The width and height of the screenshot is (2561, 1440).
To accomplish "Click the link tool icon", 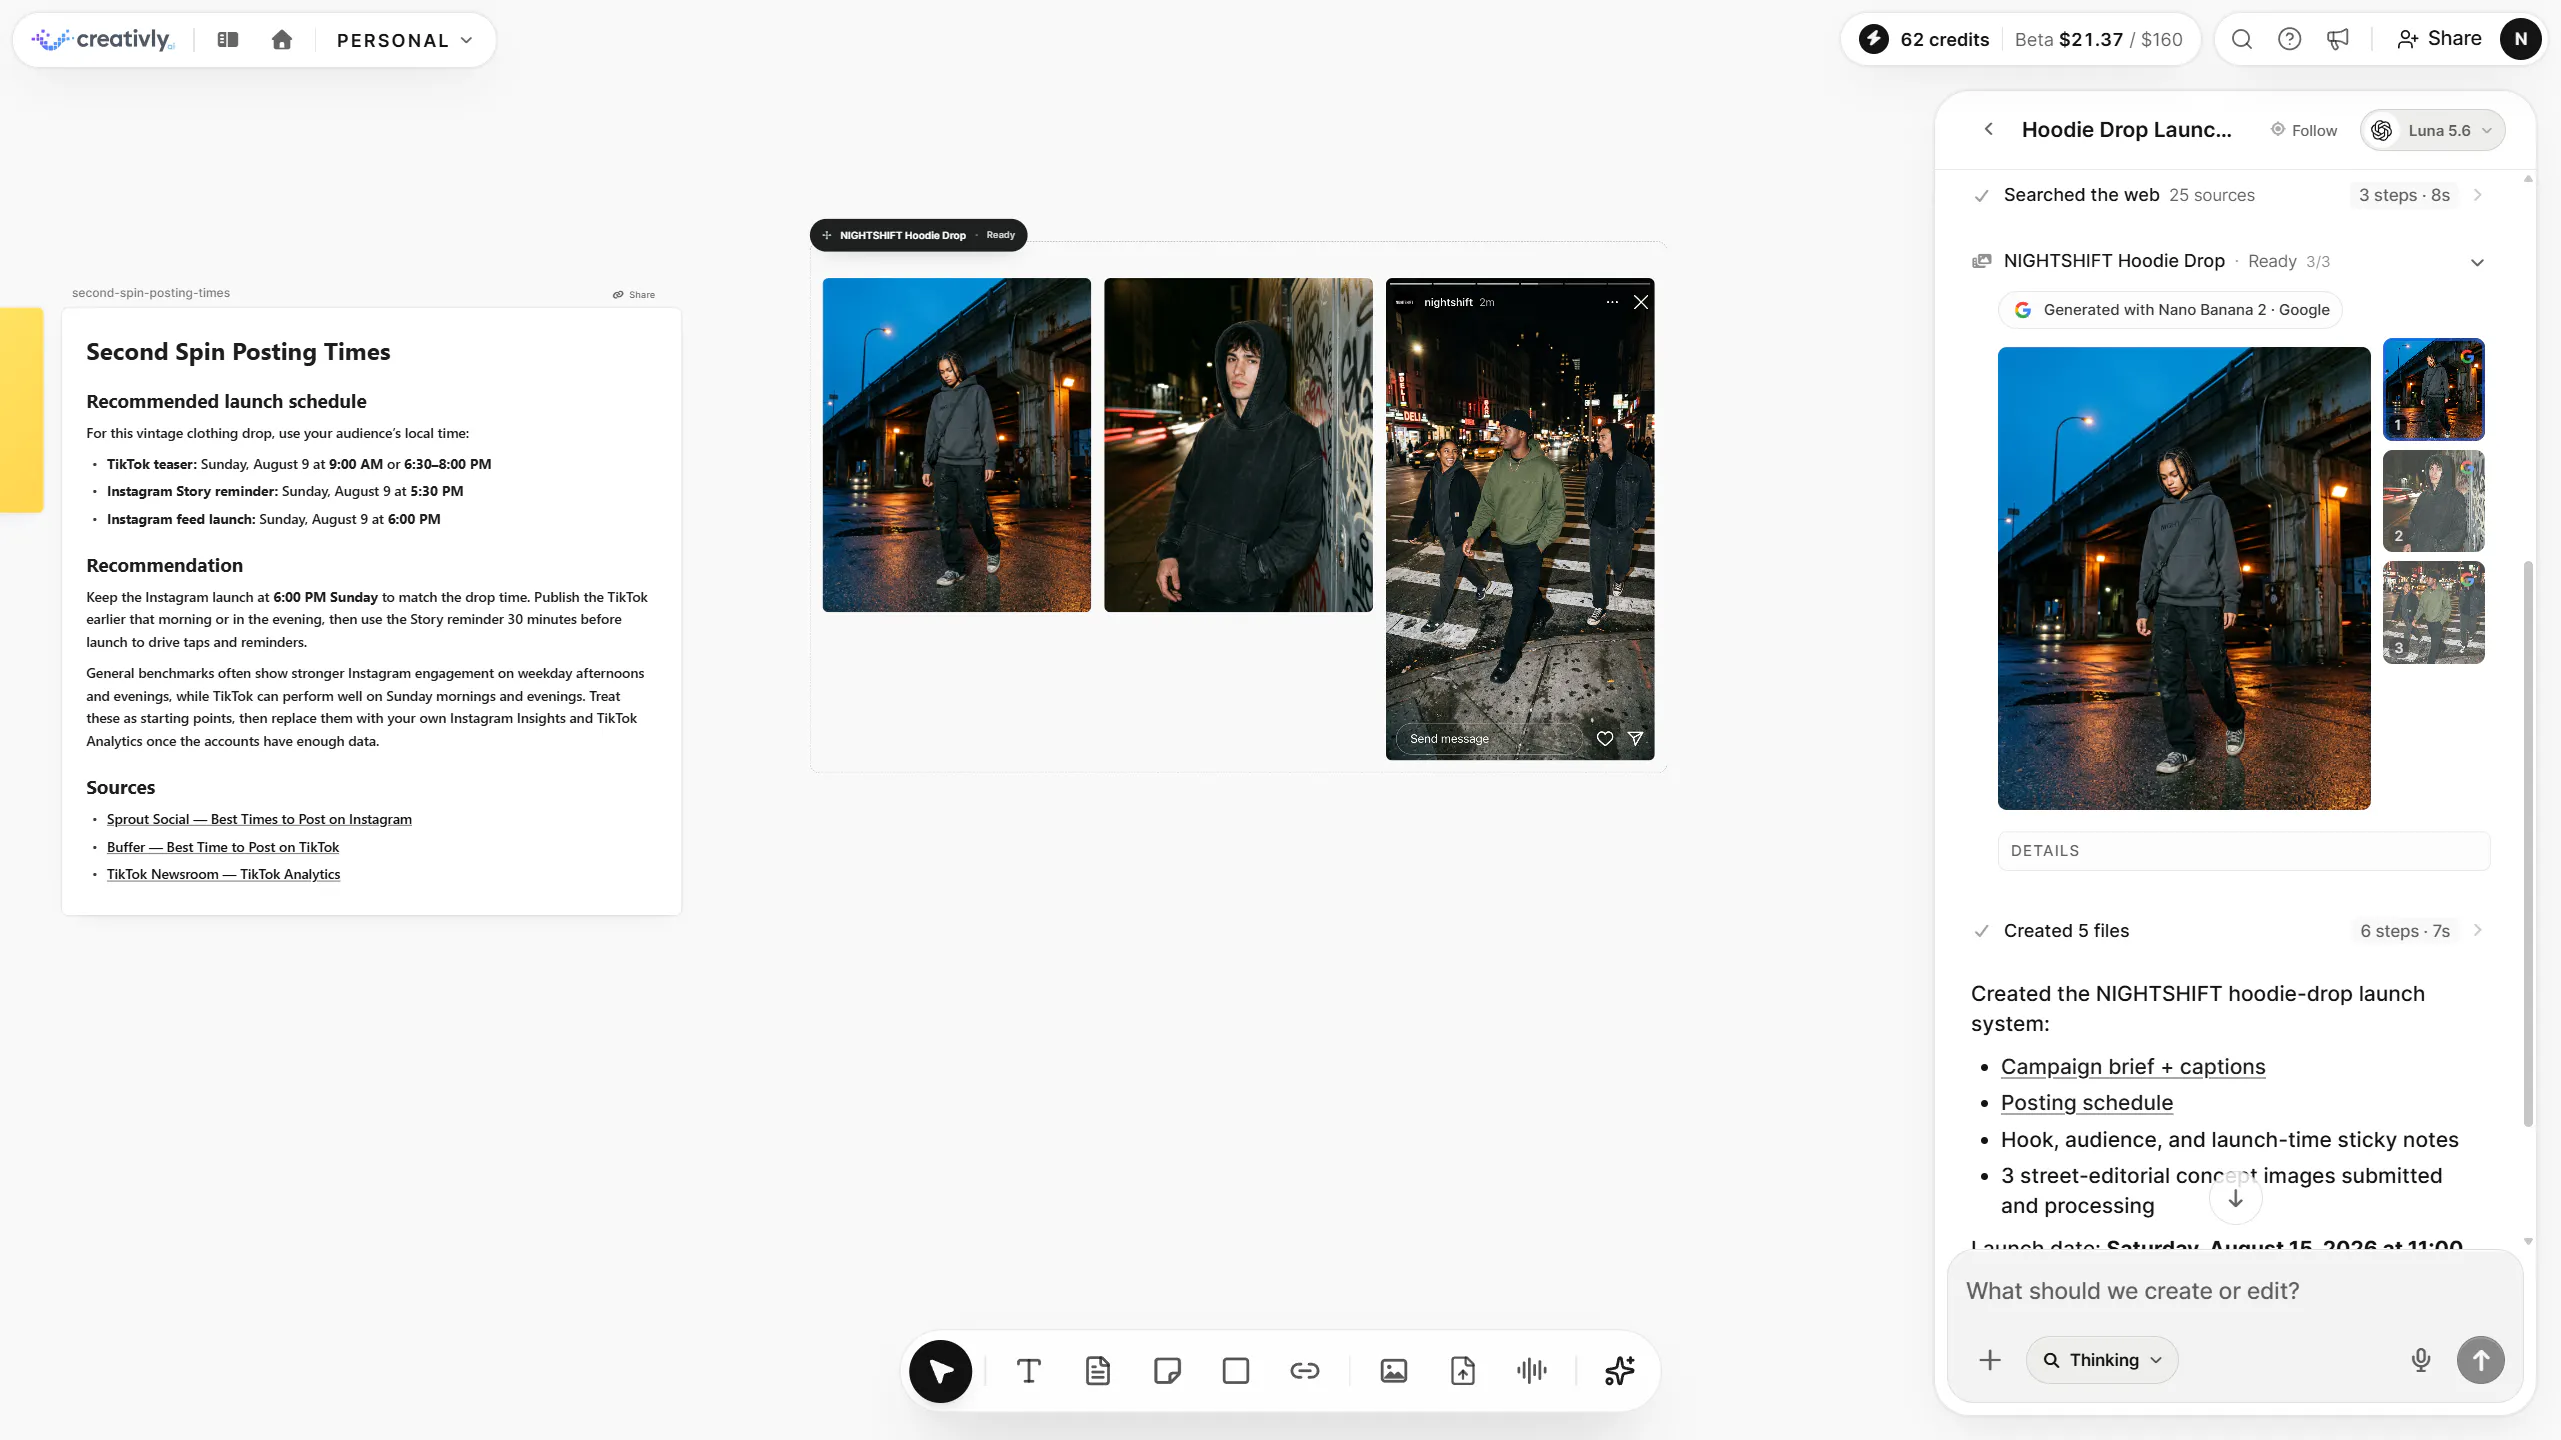I will 1305,1371.
